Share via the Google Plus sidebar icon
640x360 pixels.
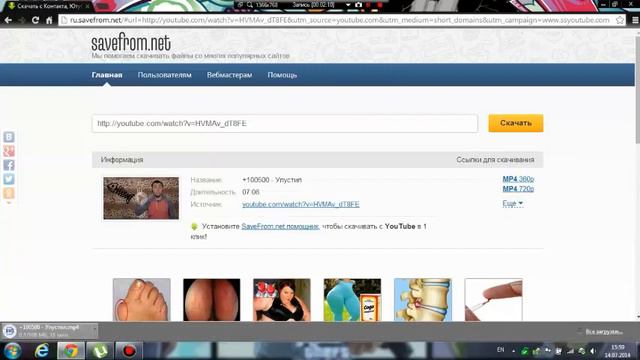[x=9, y=151]
